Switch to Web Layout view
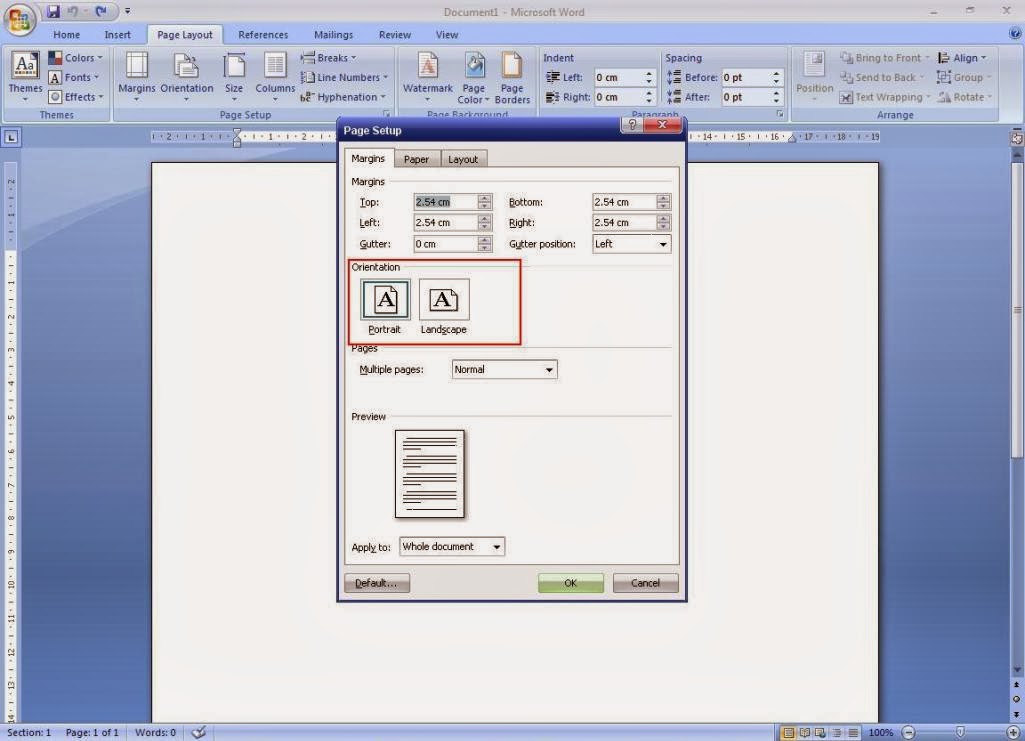This screenshot has width=1025, height=741. pyautogui.click(x=820, y=733)
